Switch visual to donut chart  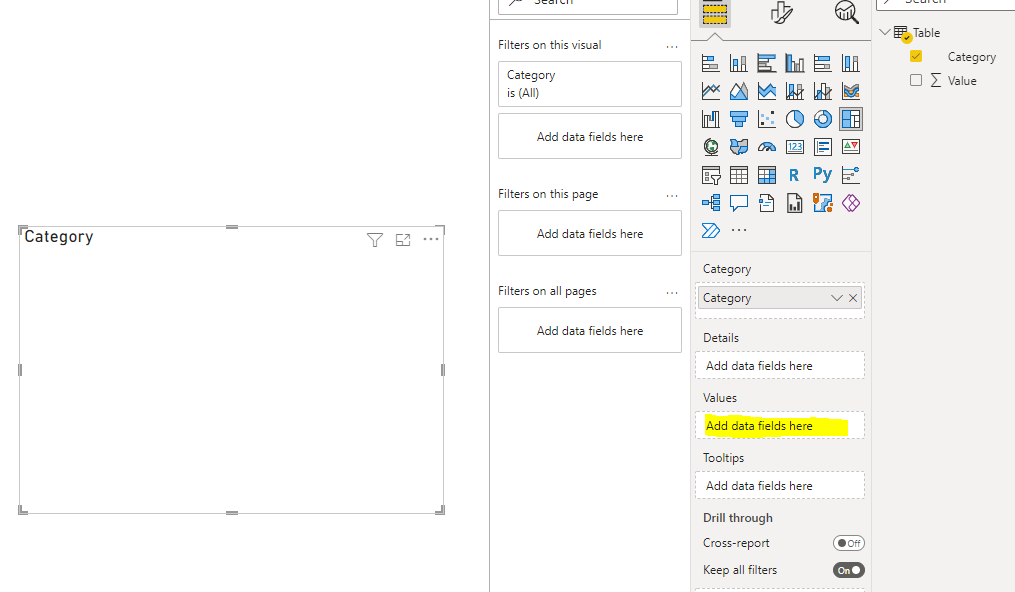click(x=823, y=119)
